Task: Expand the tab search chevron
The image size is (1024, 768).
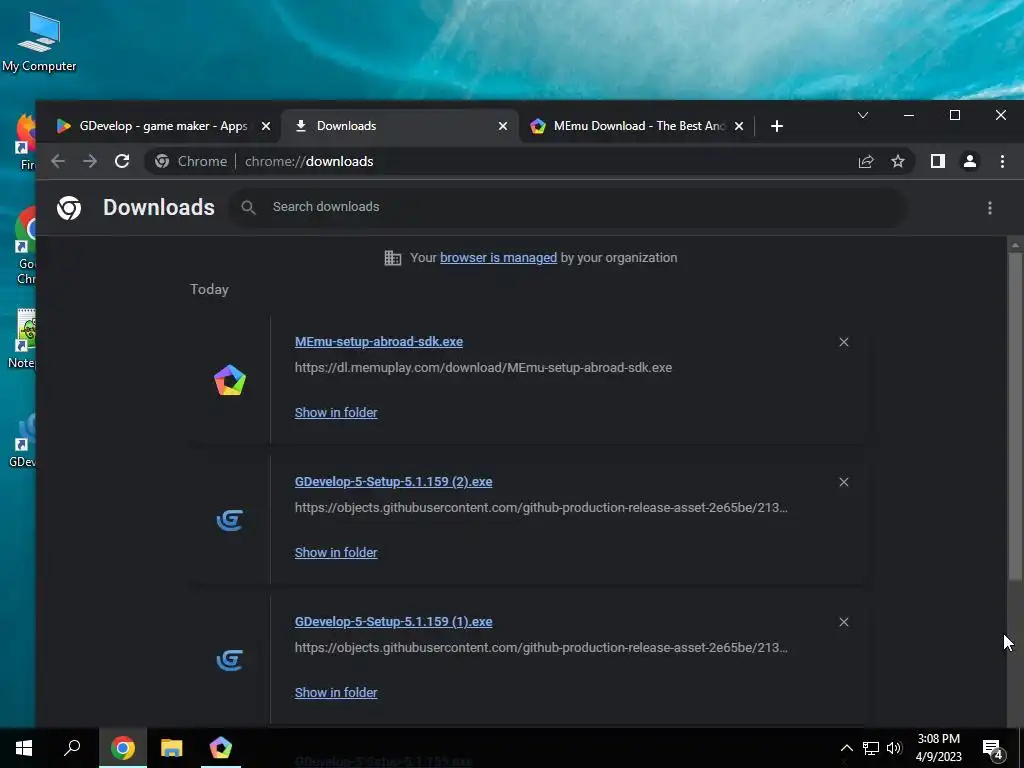Action: [x=863, y=116]
